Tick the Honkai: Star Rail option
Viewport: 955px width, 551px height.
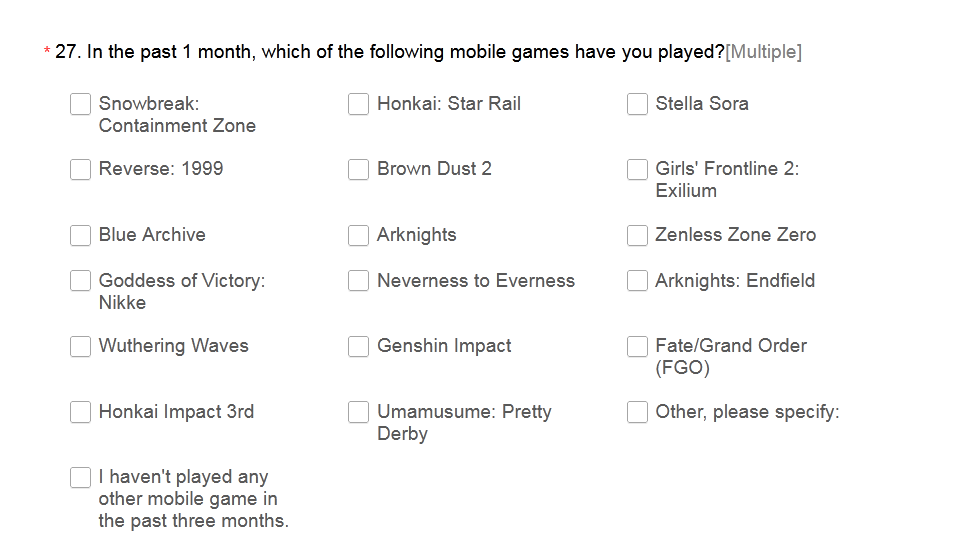click(x=359, y=104)
